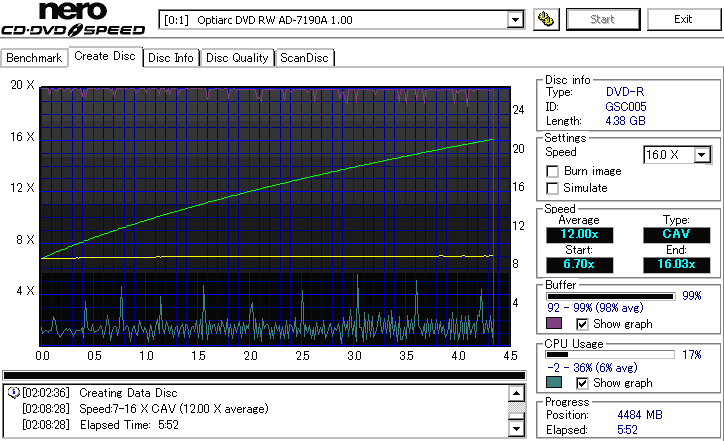Expand the Optiarc DVD RW drive dropdown
Screen dimensions: 724x441
[x=515, y=20]
